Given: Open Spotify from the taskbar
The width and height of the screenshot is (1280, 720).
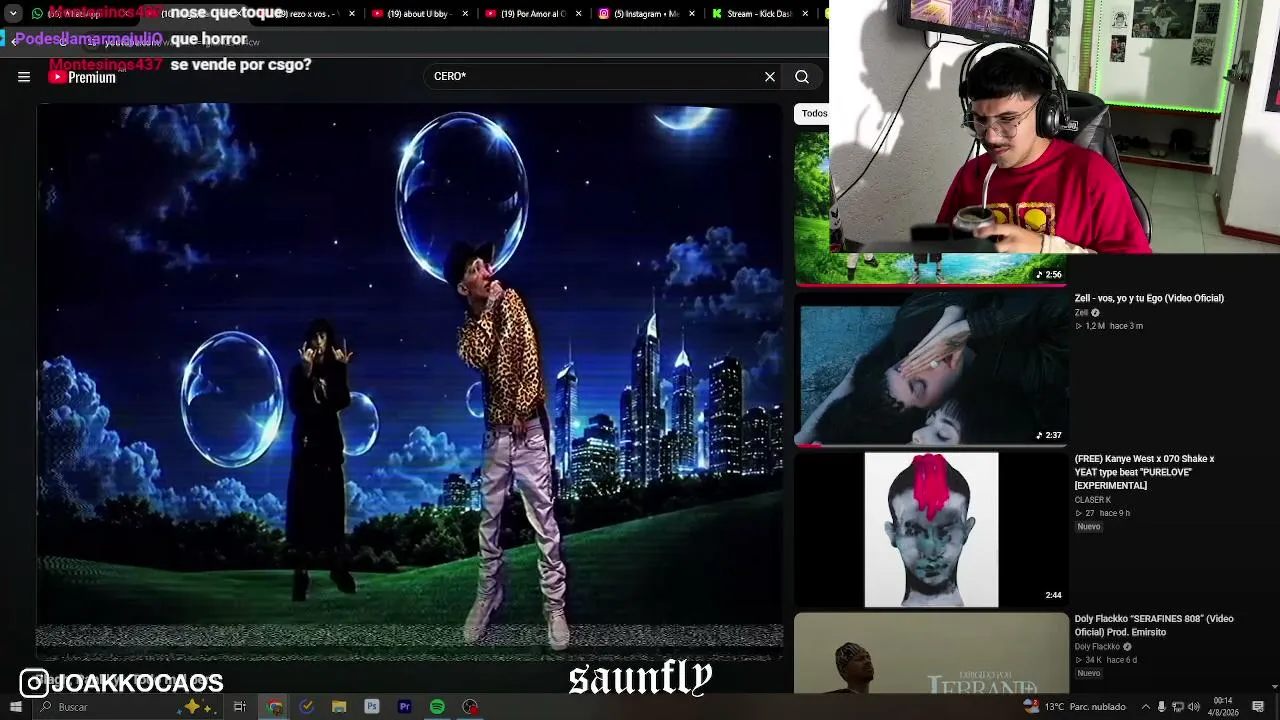Looking at the screenshot, I should pyautogui.click(x=437, y=707).
